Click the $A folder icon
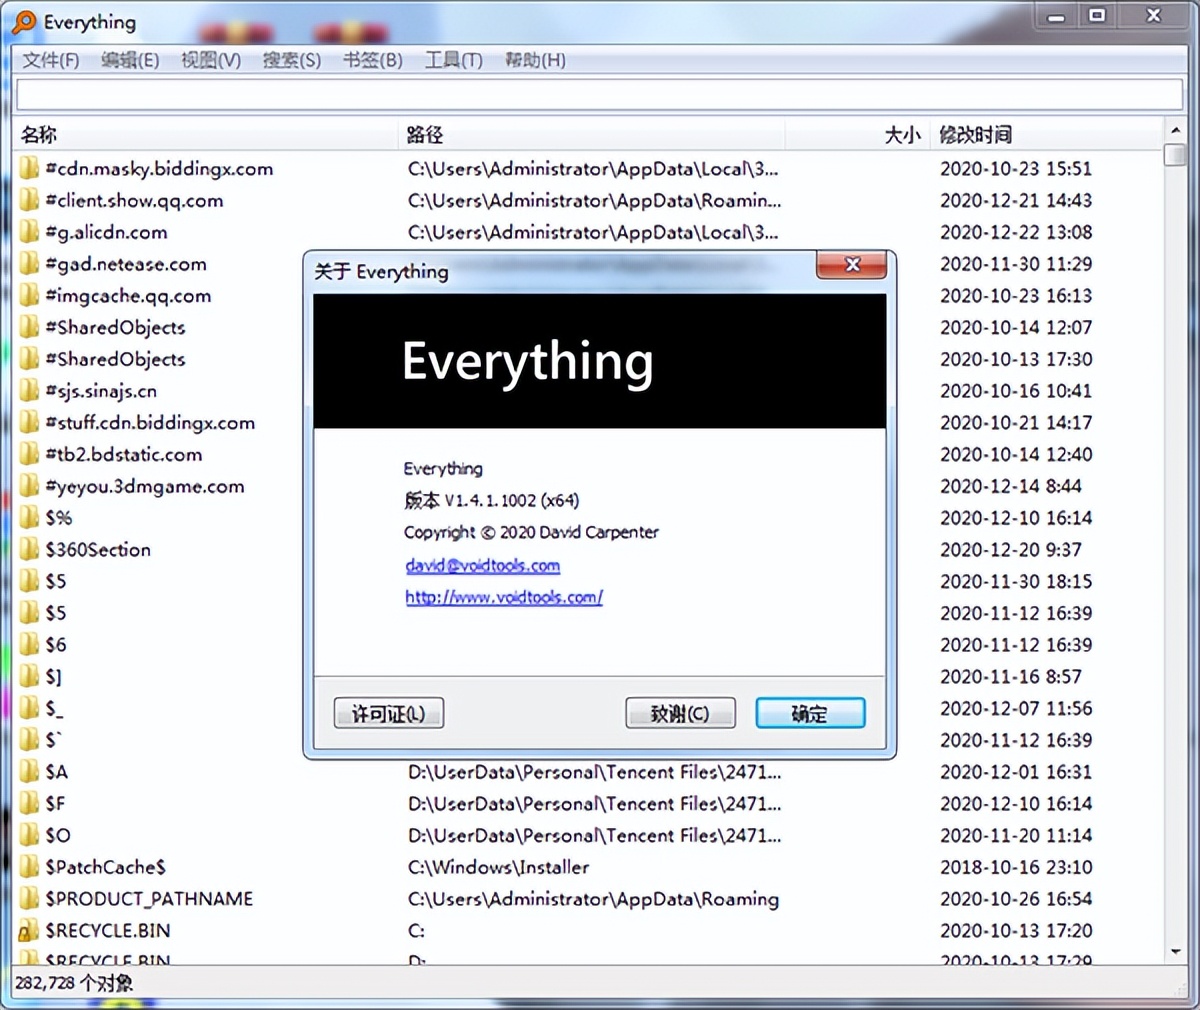 coord(30,772)
